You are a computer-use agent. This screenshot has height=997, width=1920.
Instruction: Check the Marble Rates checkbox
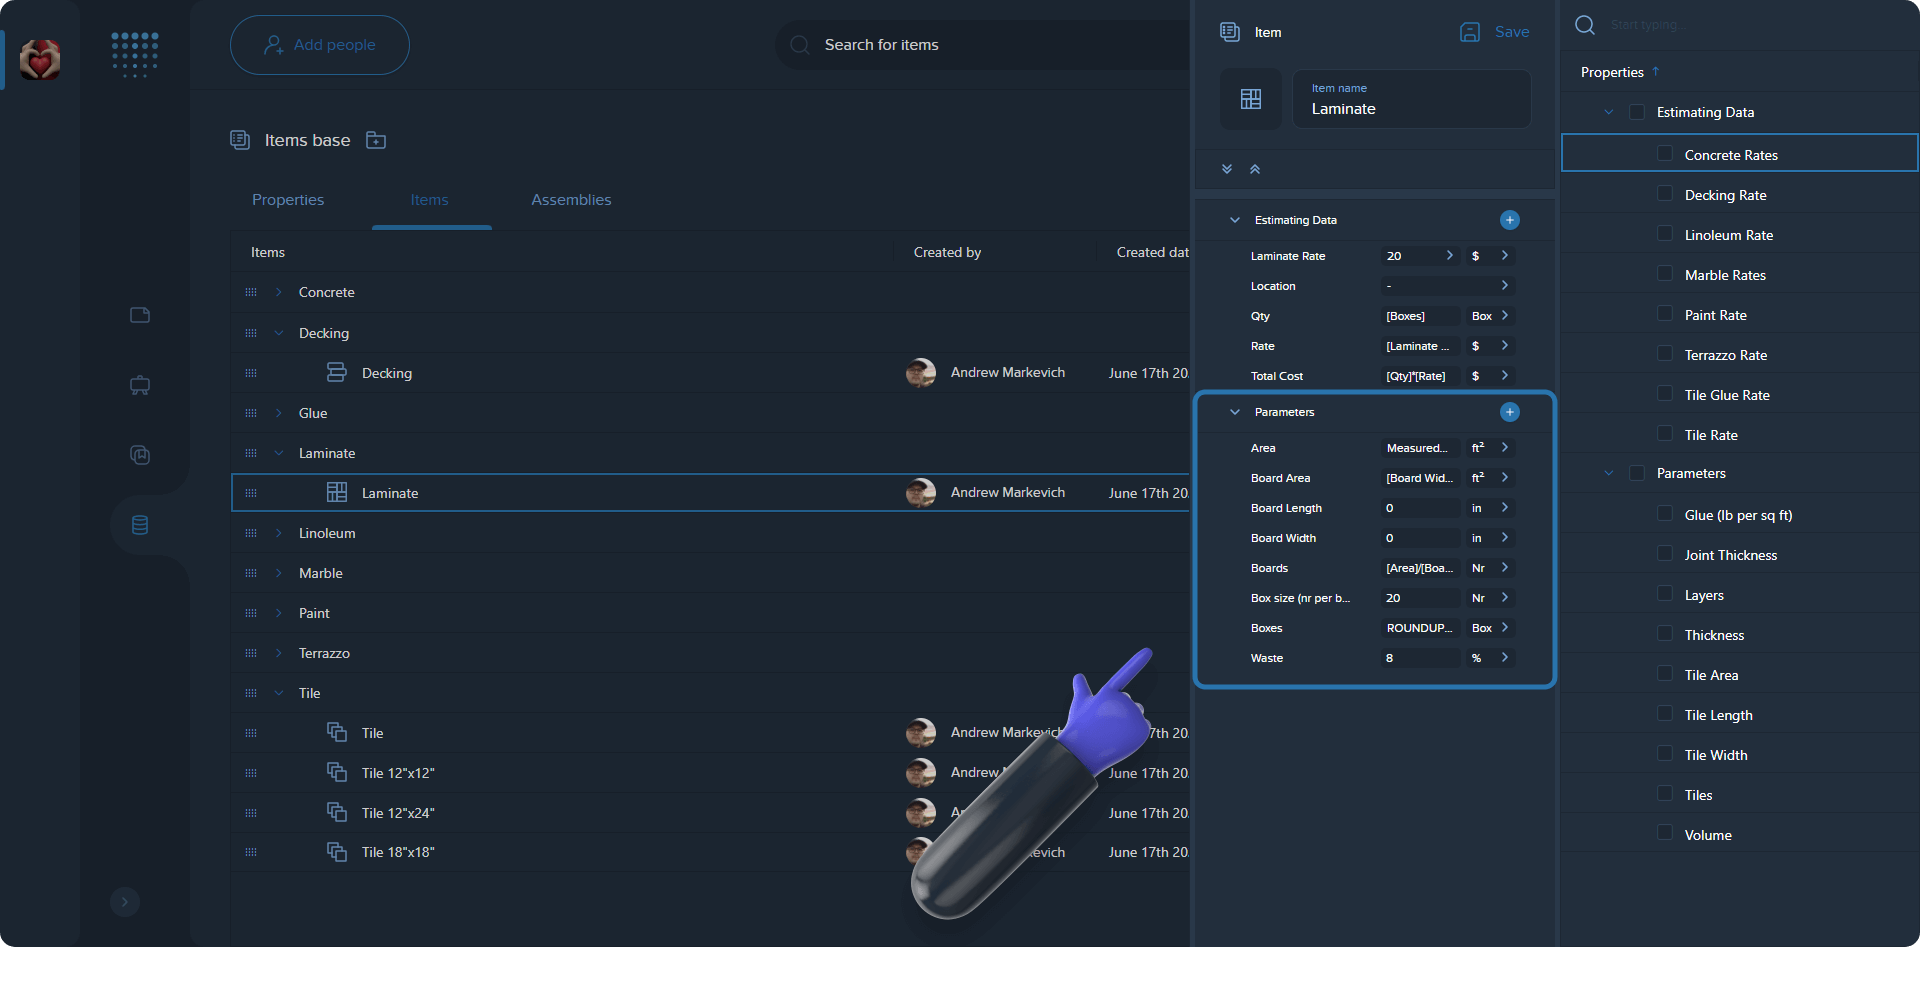[1665, 273]
